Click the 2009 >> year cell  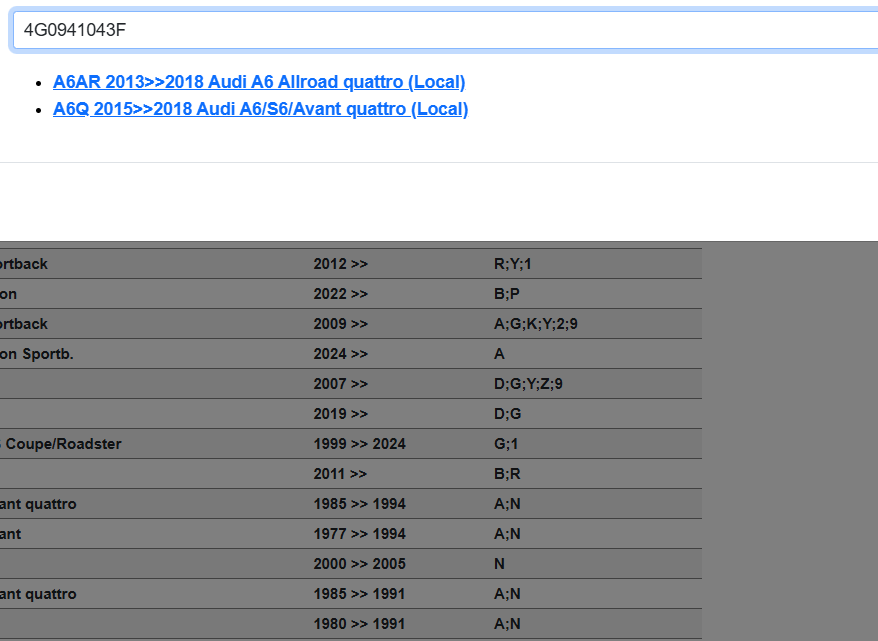pyautogui.click(x=341, y=324)
